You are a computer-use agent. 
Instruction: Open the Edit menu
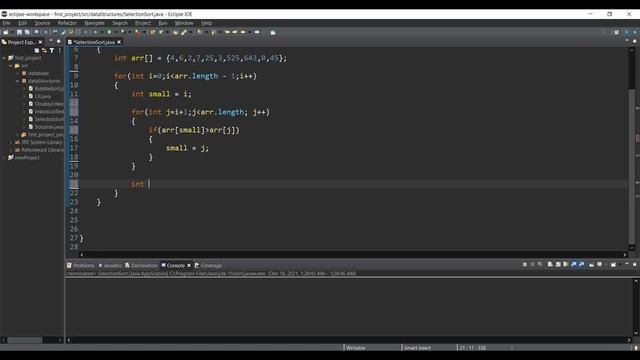click(x=22, y=23)
